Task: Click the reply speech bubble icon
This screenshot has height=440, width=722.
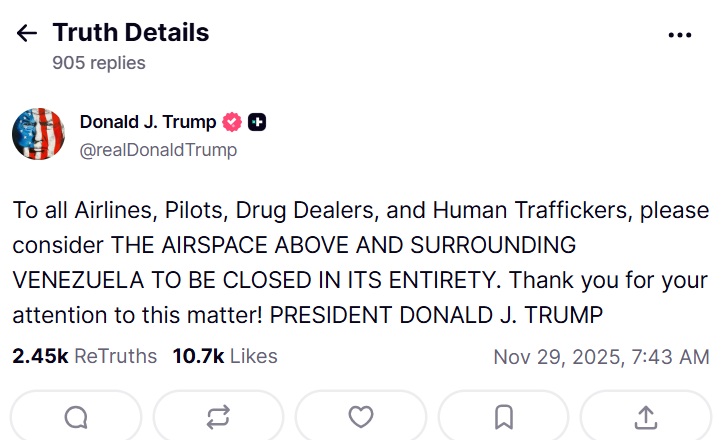Action: 76,417
